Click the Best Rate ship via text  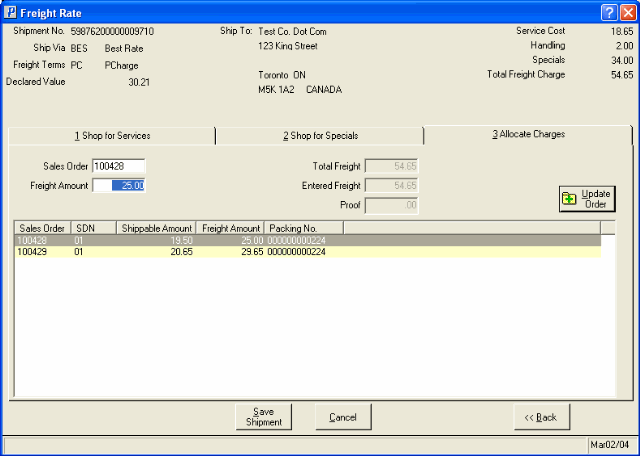[124, 49]
